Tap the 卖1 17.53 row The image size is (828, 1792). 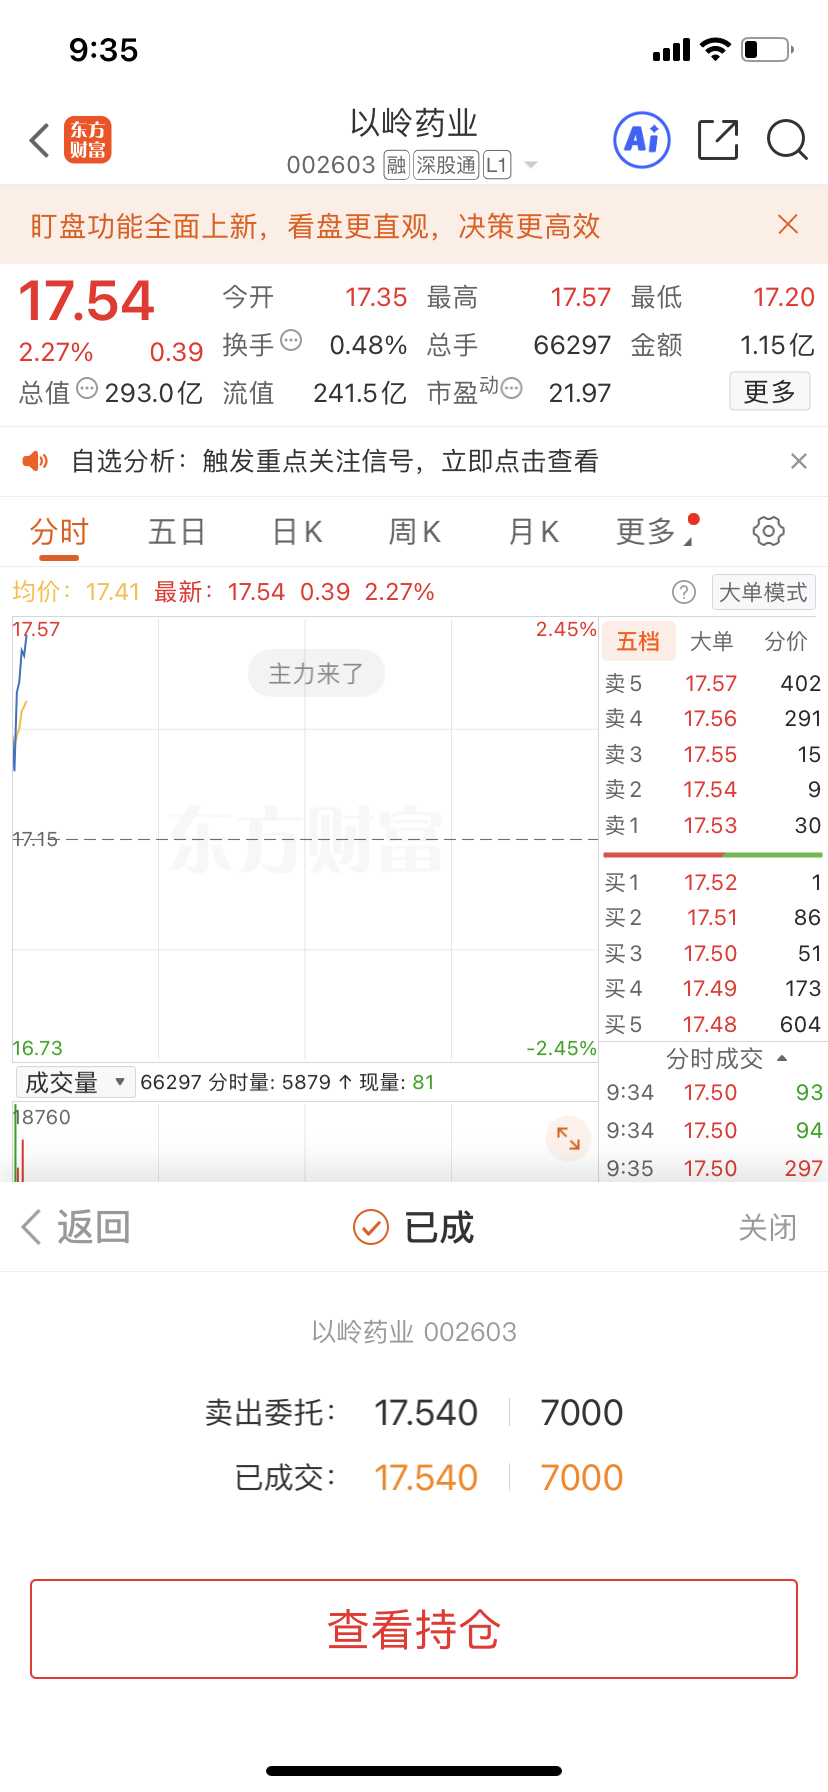pos(713,825)
